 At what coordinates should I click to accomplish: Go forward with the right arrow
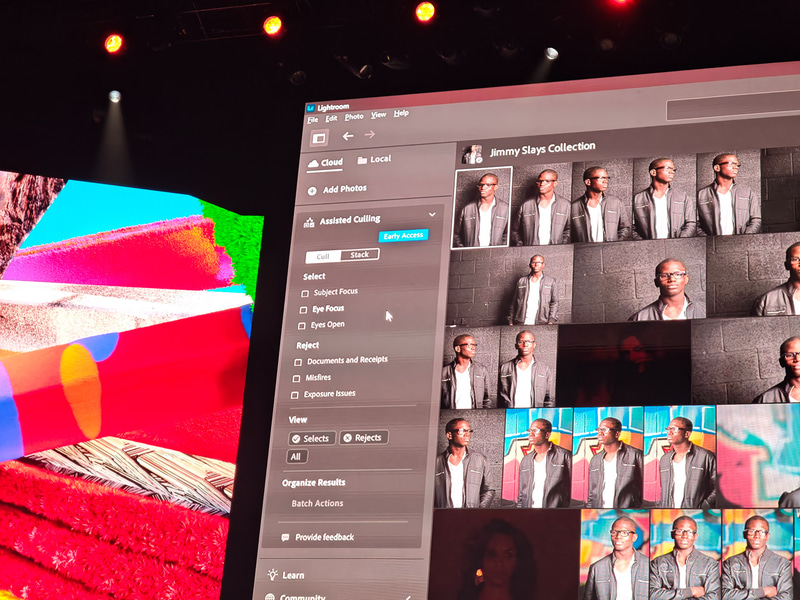pos(370,134)
